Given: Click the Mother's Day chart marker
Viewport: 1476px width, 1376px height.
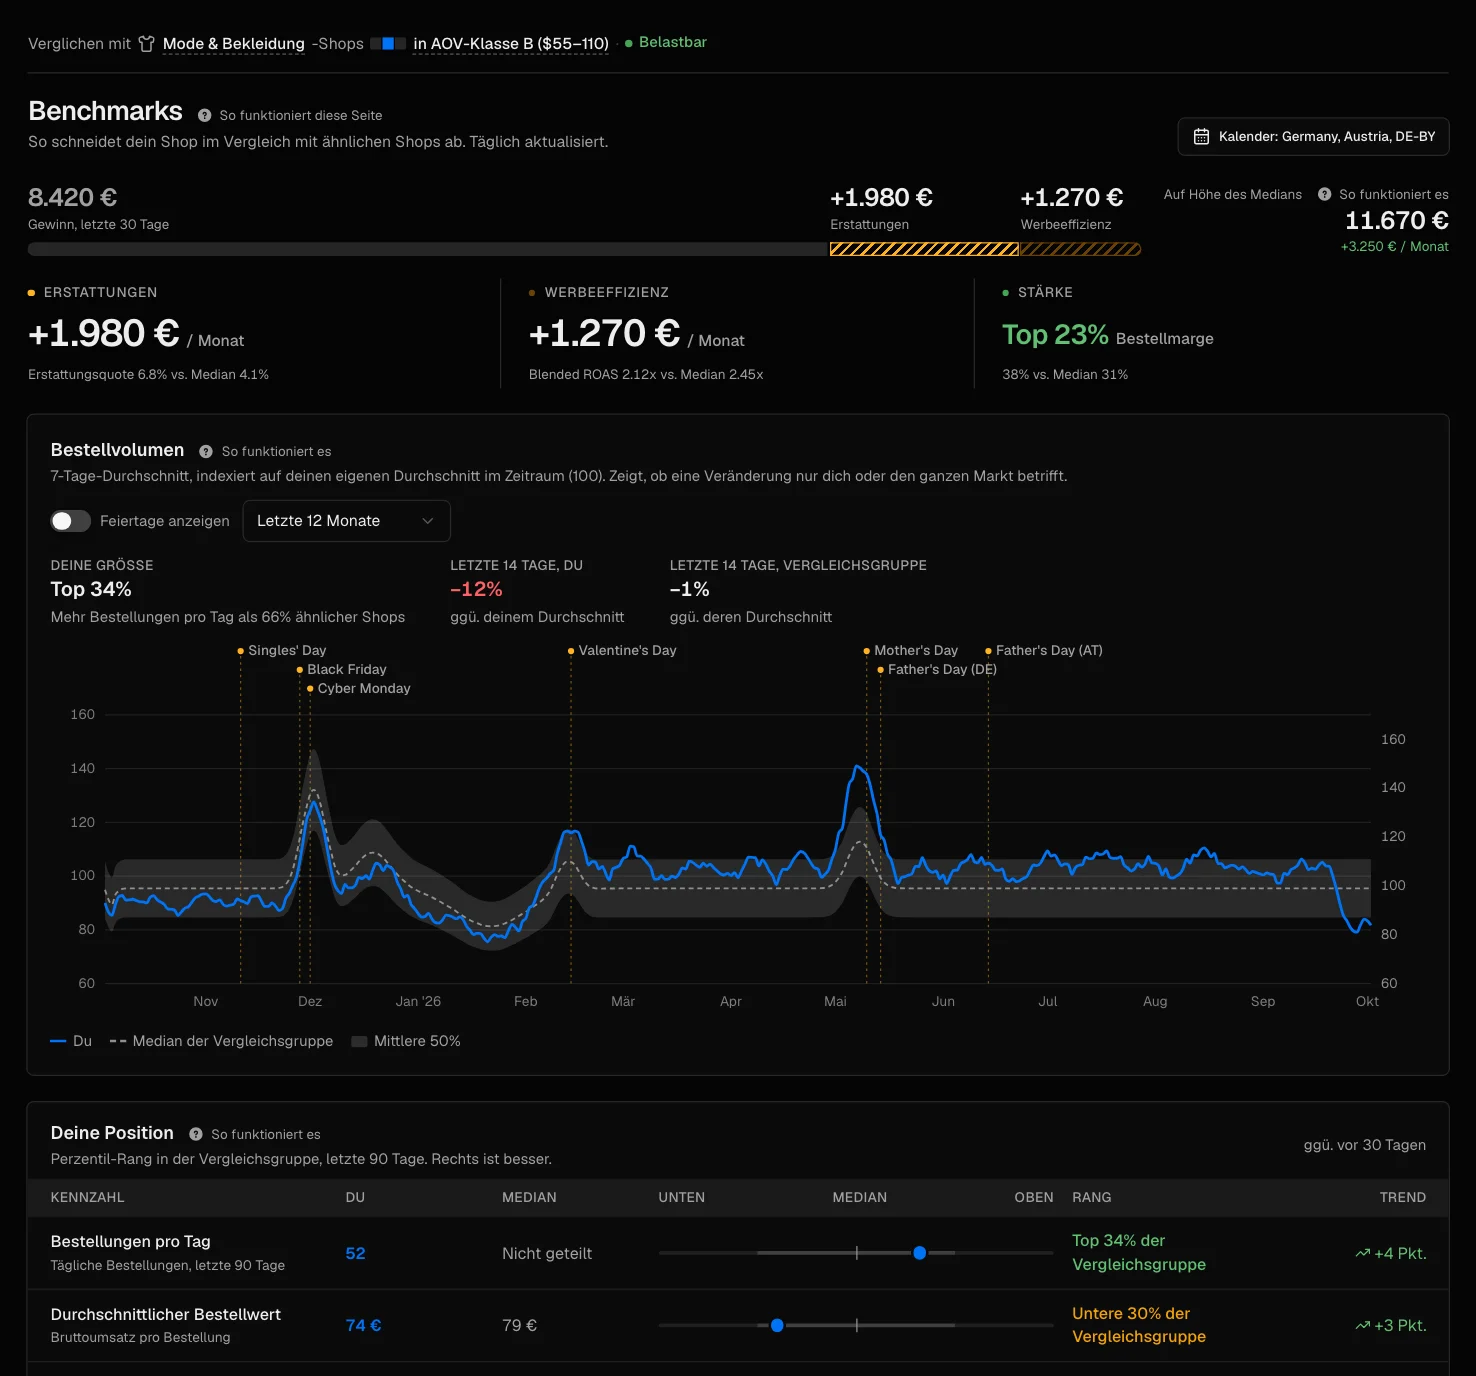Looking at the screenshot, I should pos(867,651).
